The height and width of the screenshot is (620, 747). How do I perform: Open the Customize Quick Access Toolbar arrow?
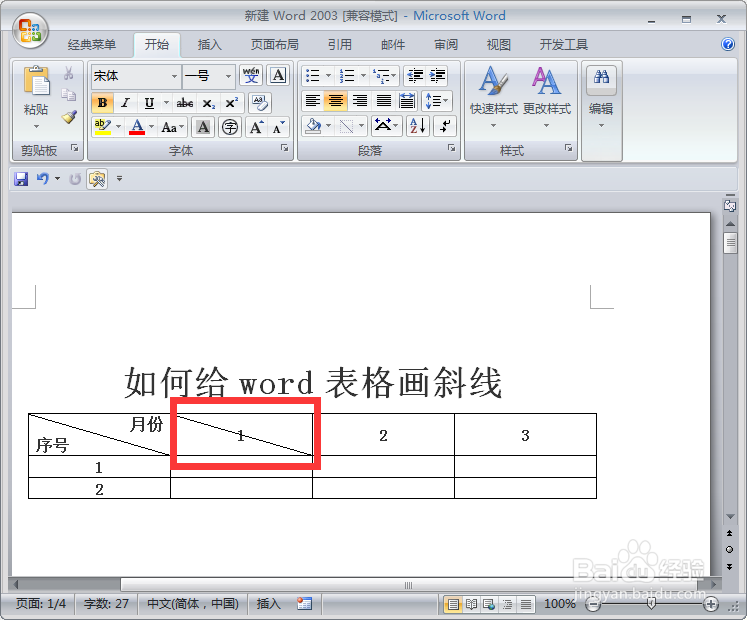120,179
